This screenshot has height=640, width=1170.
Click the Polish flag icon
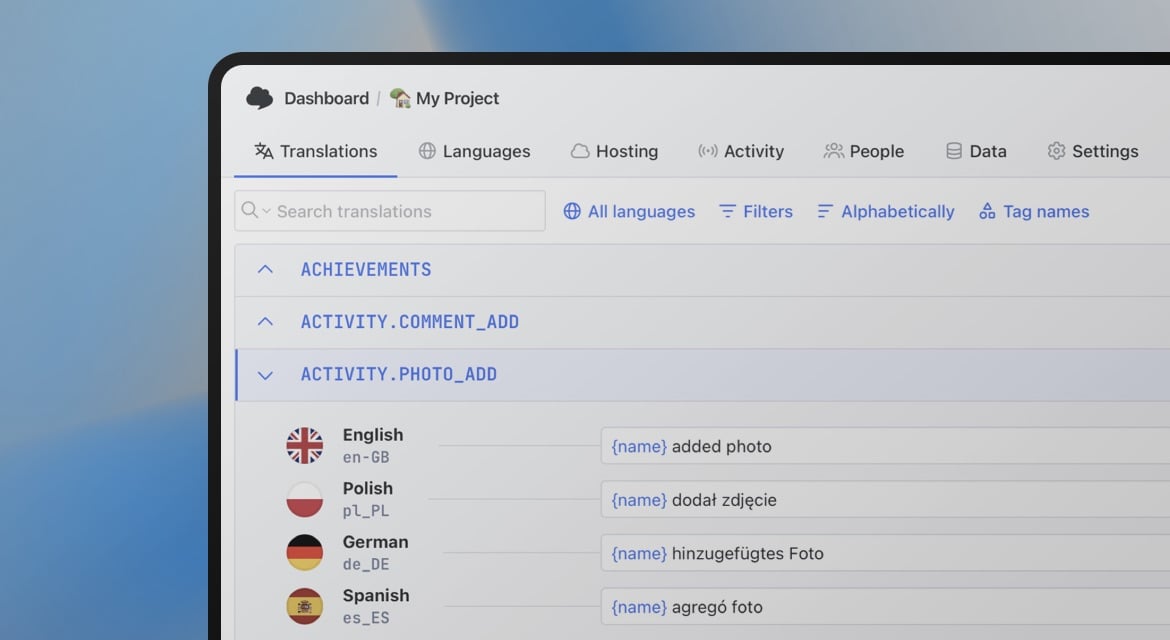click(x=305, y=499)
